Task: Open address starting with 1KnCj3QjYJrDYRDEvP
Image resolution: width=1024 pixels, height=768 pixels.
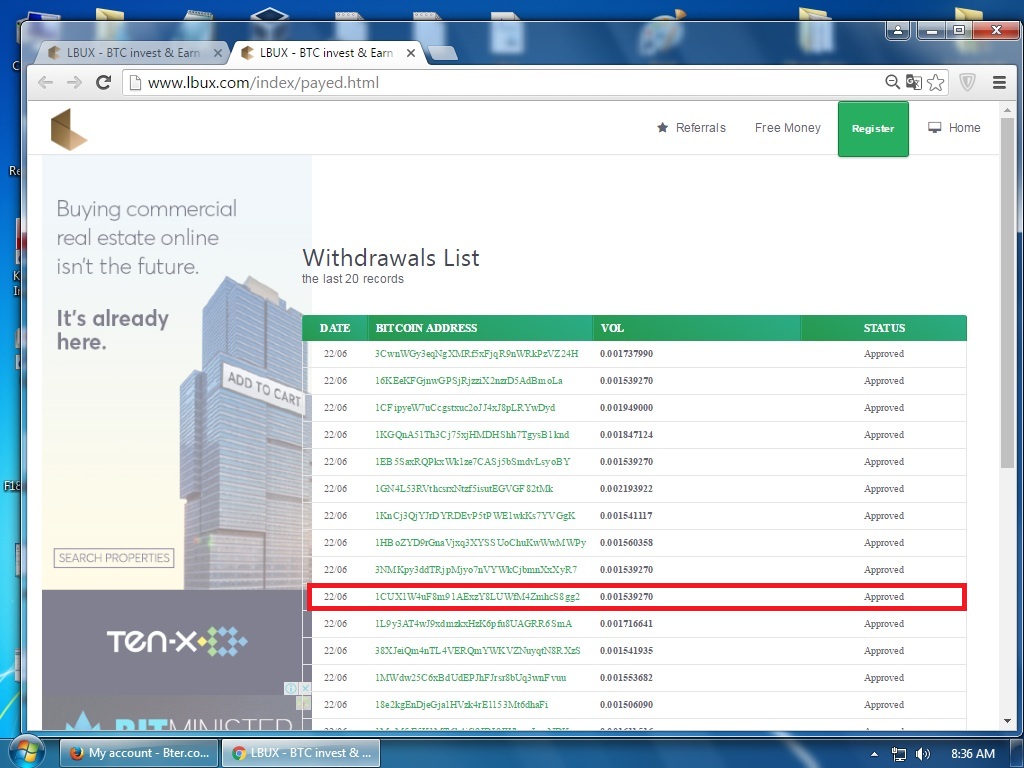Action: 475,515
